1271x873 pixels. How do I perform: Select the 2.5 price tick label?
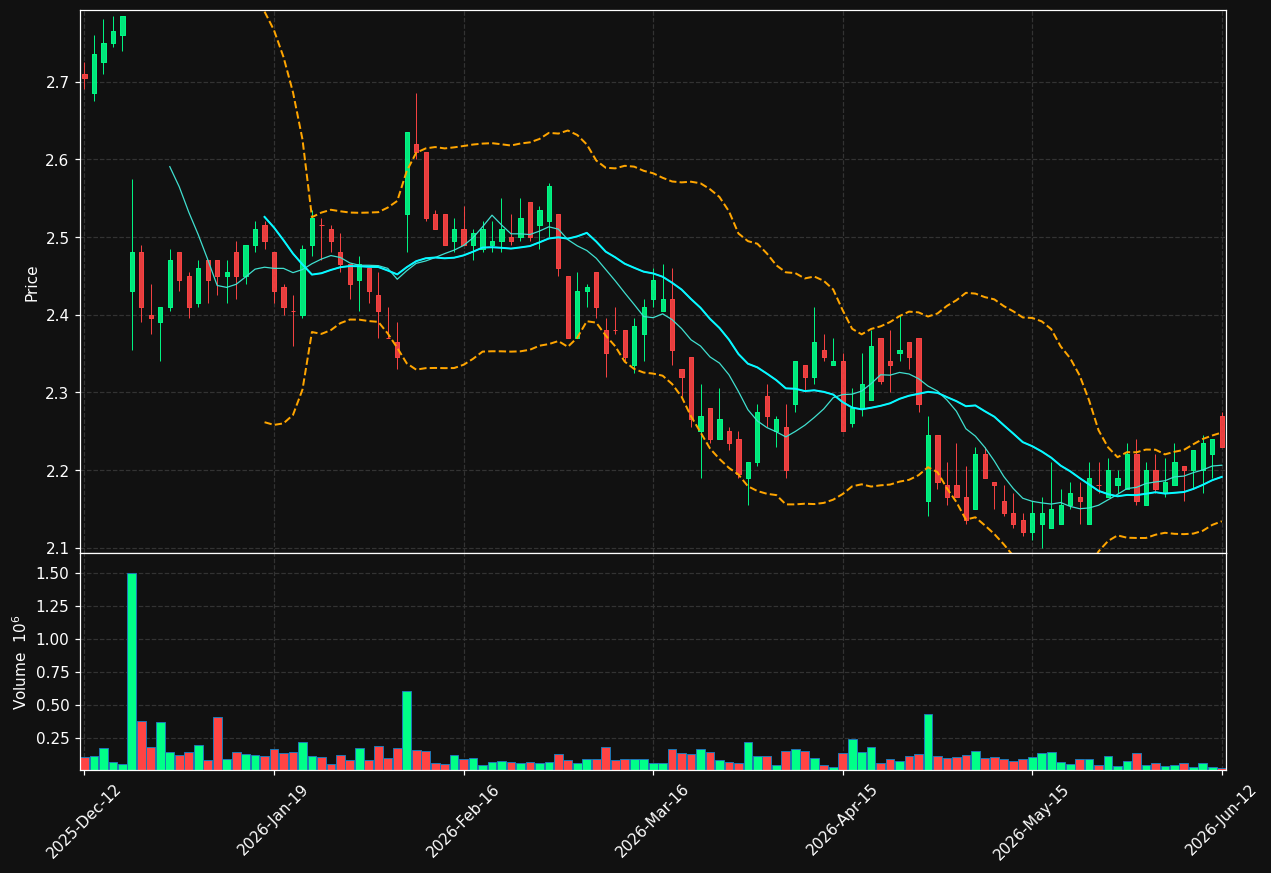click(x=58, y=238)
